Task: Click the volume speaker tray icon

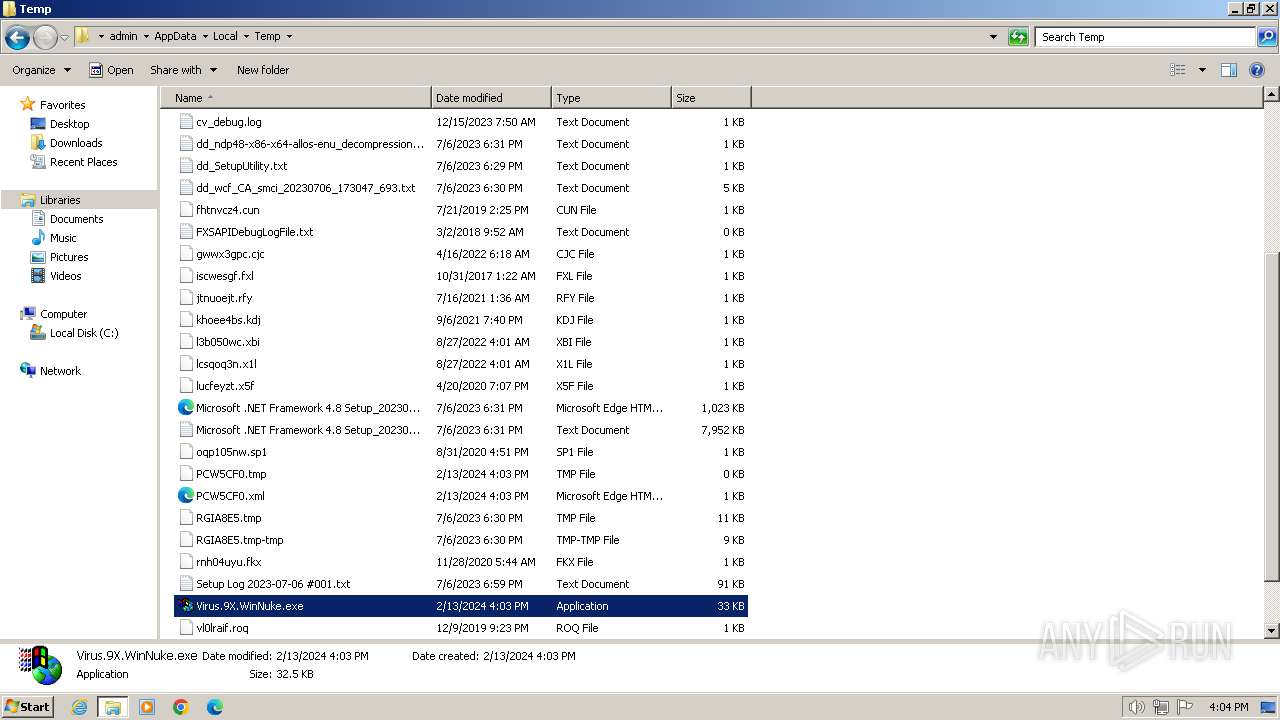Action: (x=1136, y=707)
